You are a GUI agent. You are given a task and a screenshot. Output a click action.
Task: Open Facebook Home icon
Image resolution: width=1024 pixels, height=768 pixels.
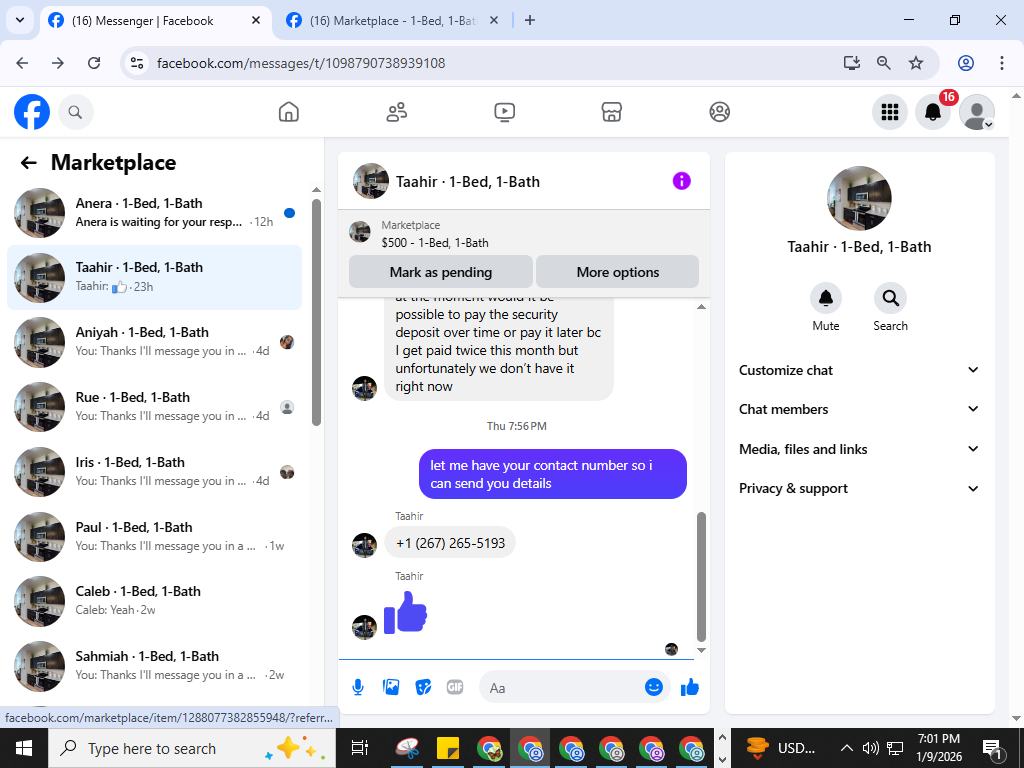[289, 112]
